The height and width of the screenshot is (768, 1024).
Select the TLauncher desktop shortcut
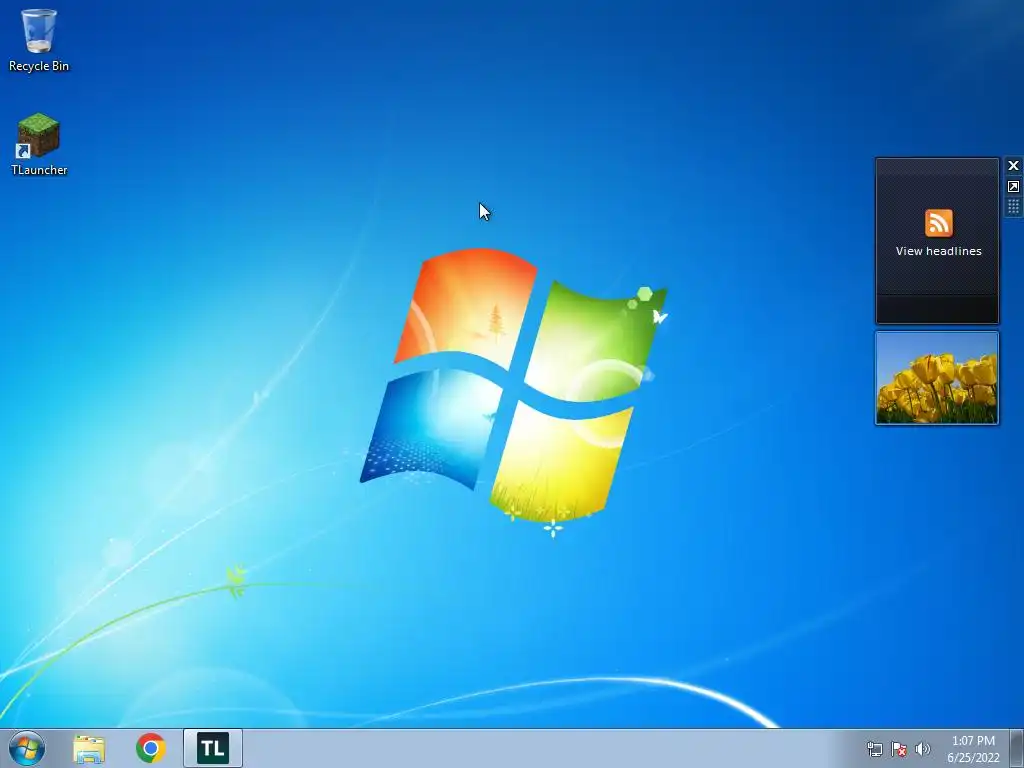(39, 144)
